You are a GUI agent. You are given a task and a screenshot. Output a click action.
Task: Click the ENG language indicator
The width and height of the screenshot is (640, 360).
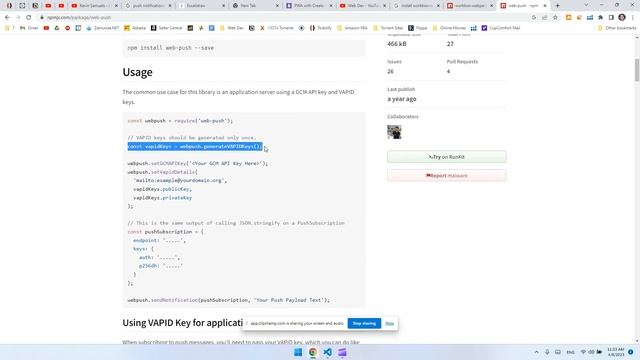[571, 352]
